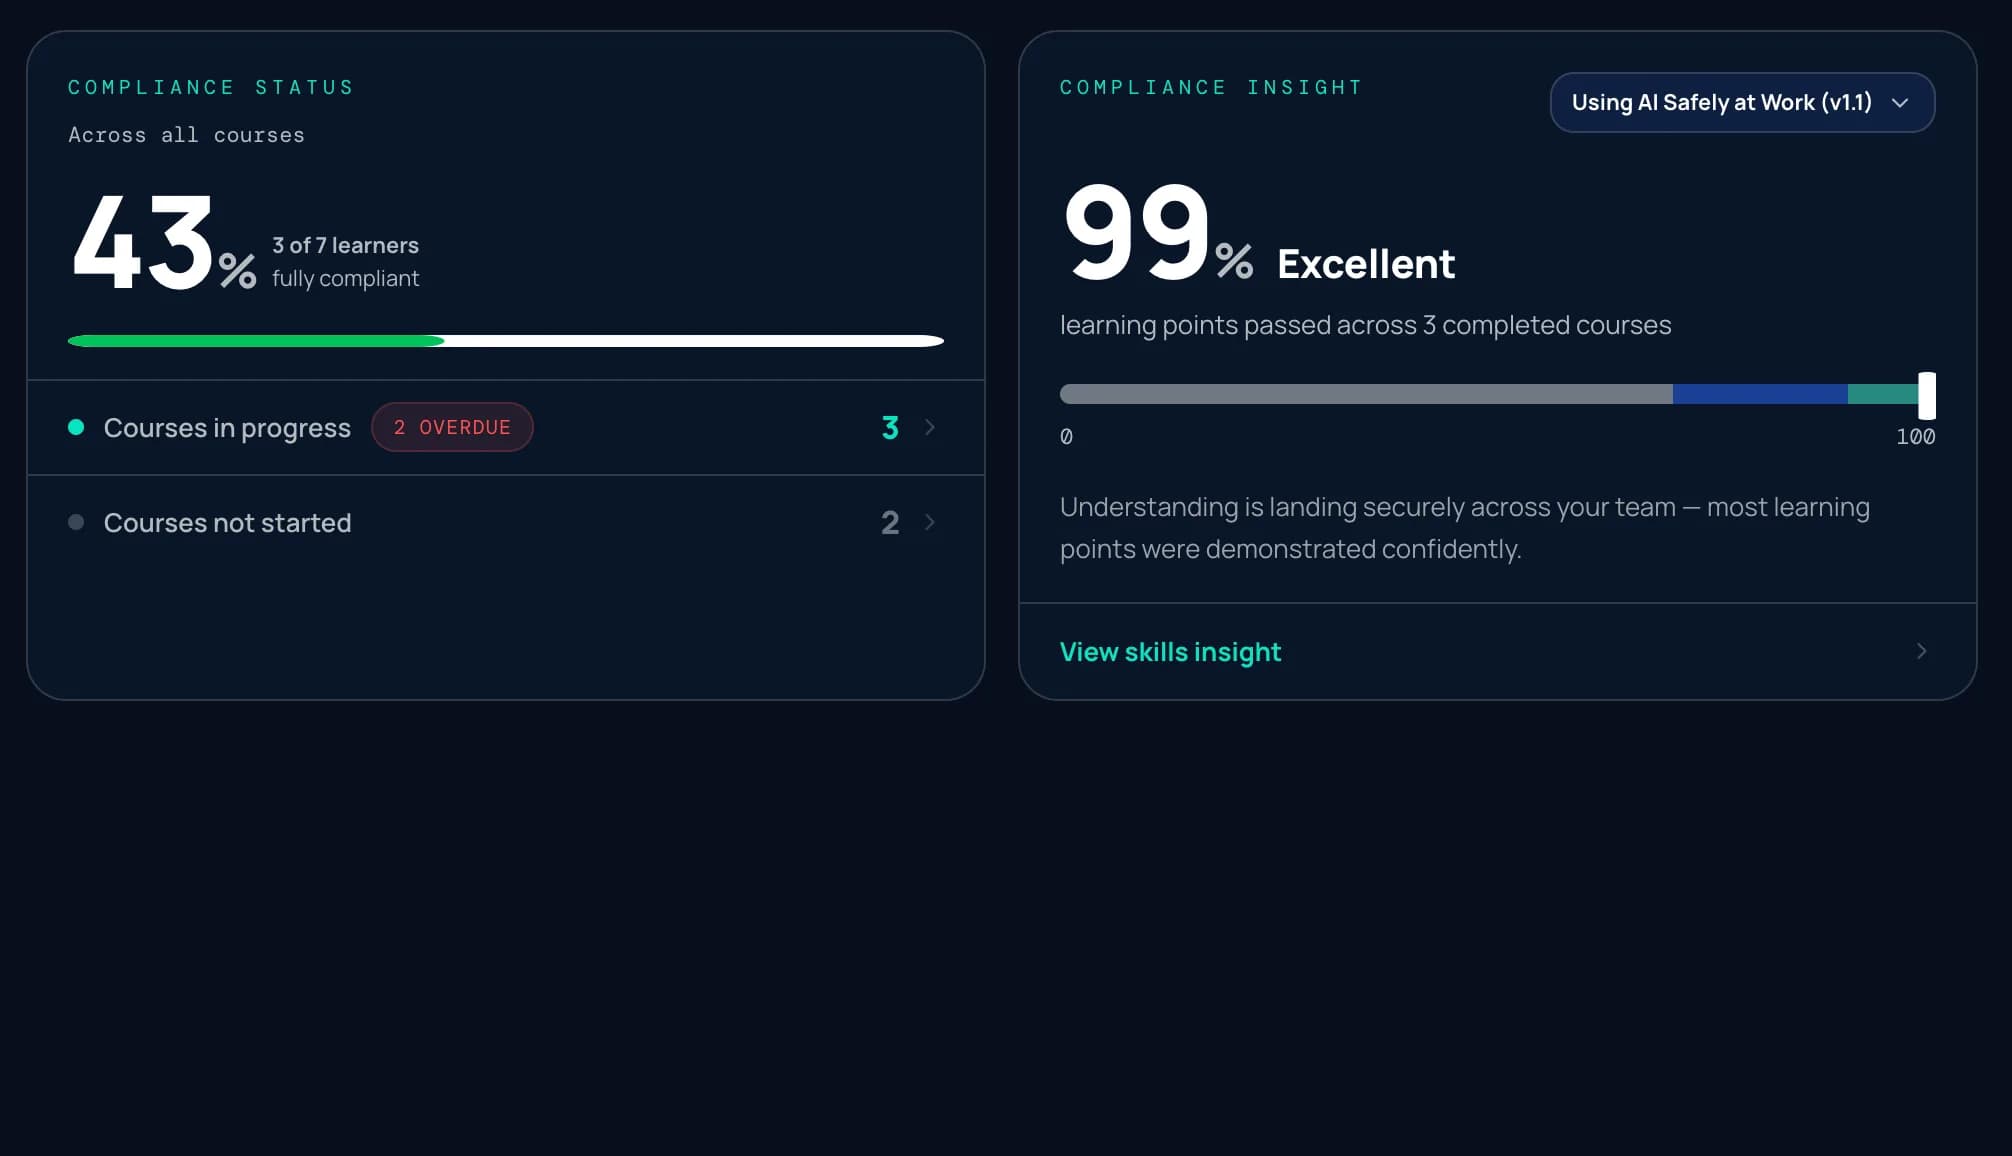Open View skills insight link
The width and height of the screenshot is (2012, 1156).
click(x=1170, y=652)
